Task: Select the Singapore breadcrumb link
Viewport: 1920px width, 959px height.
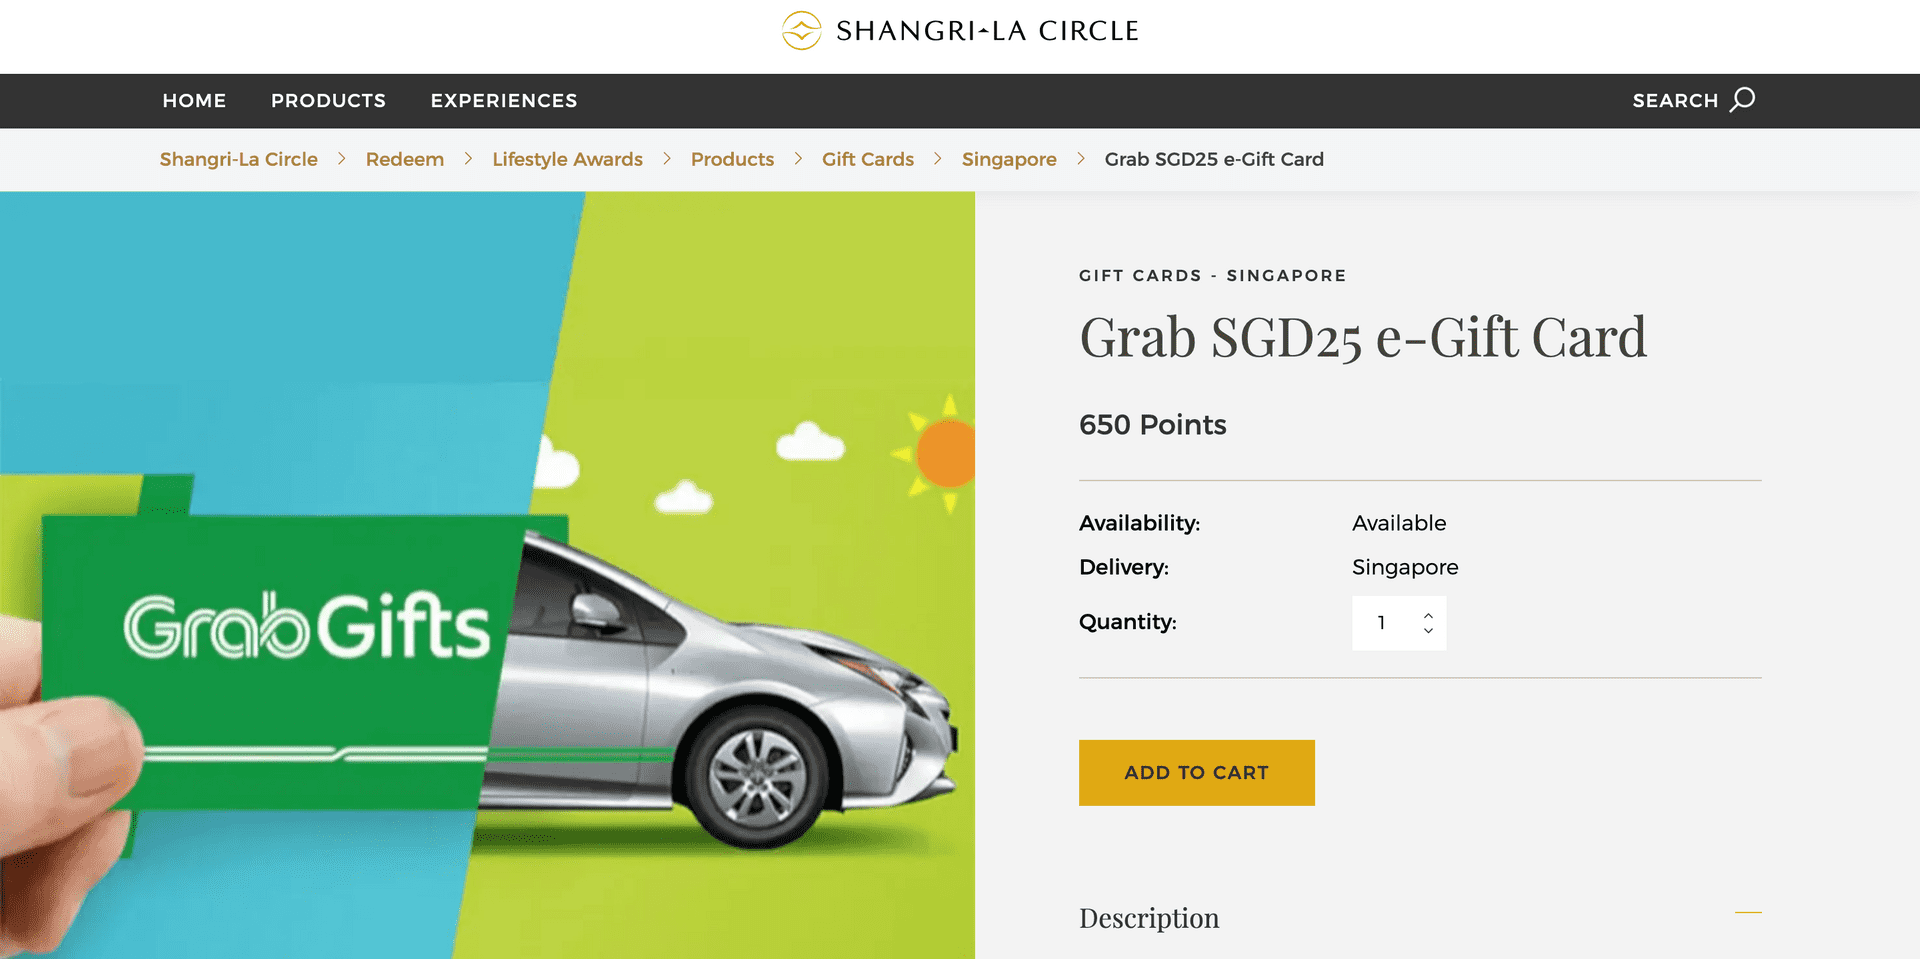Action: pyautogui.click(x=1009, y=159)
